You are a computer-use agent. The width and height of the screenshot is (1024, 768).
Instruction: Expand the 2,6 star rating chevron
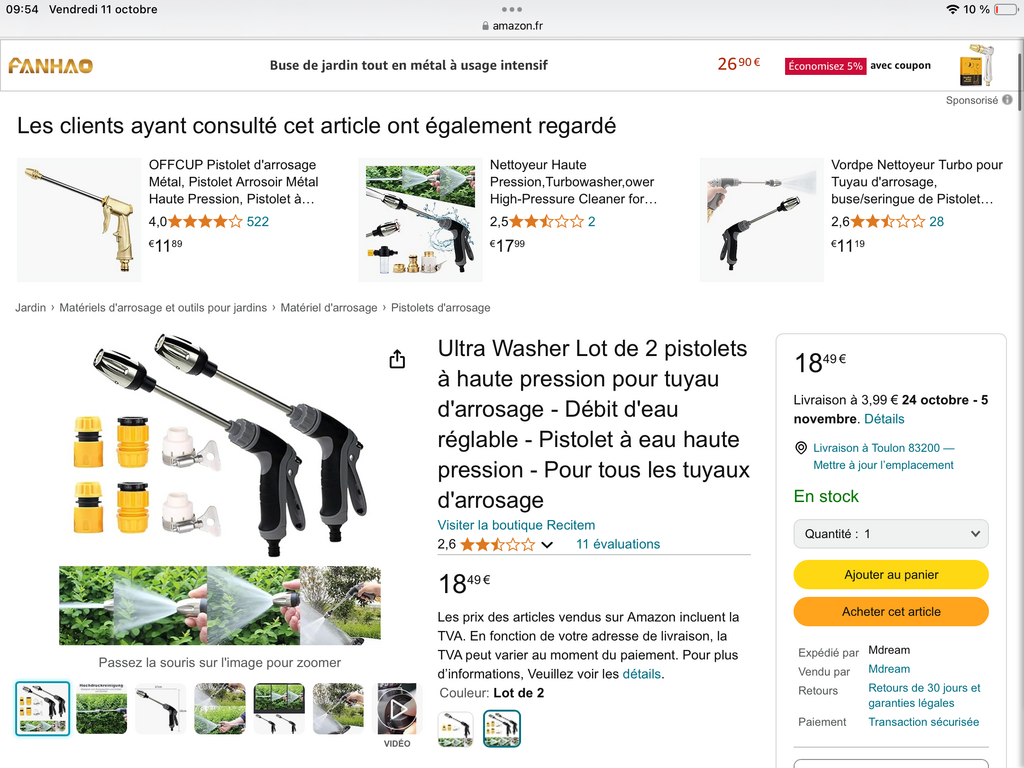(547, 545)
